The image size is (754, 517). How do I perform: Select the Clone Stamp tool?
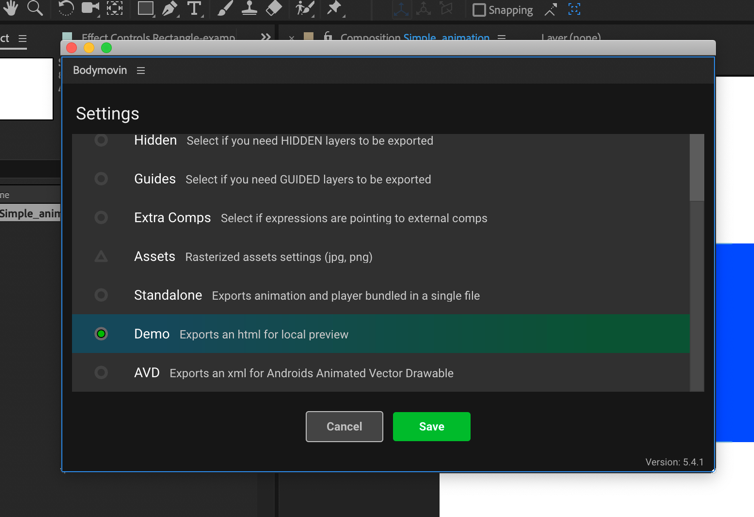250,9
